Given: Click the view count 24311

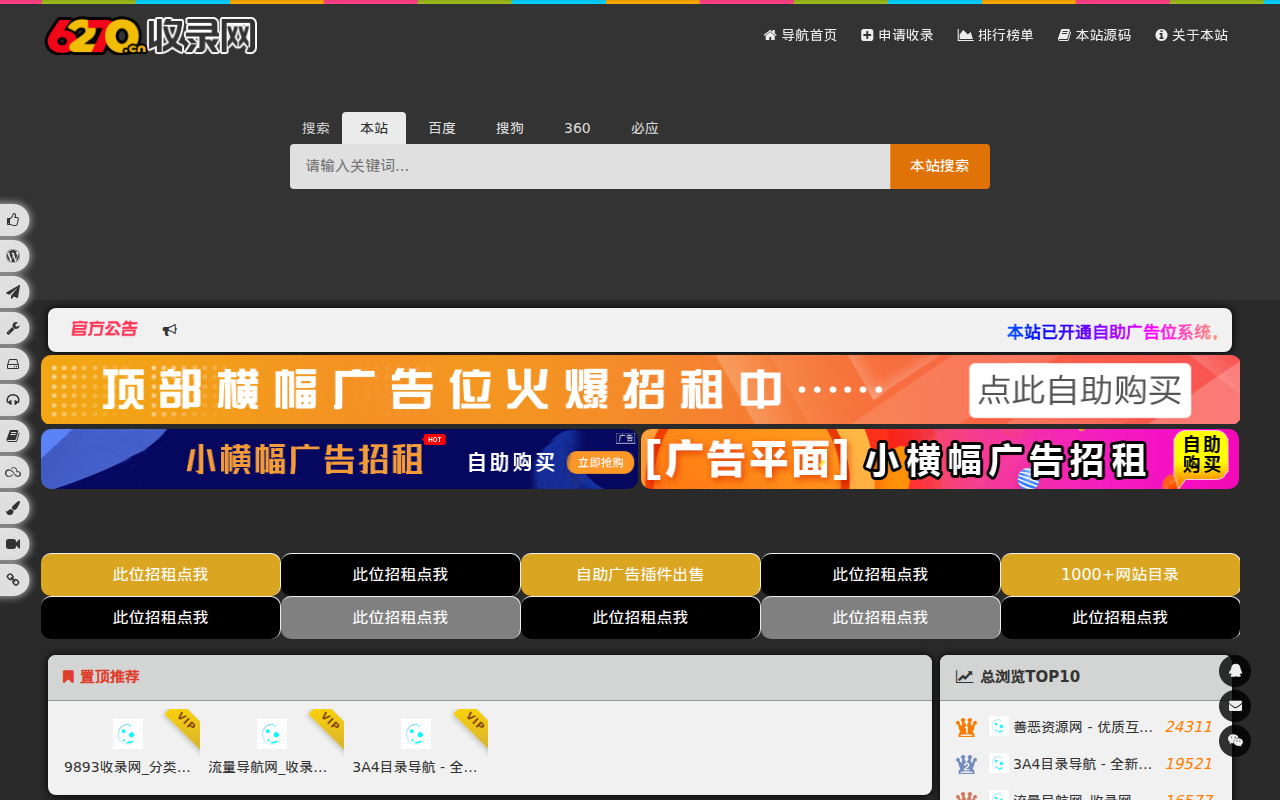Looking at the screenshot, I should pyautogui.click(x=1188, y=727).
